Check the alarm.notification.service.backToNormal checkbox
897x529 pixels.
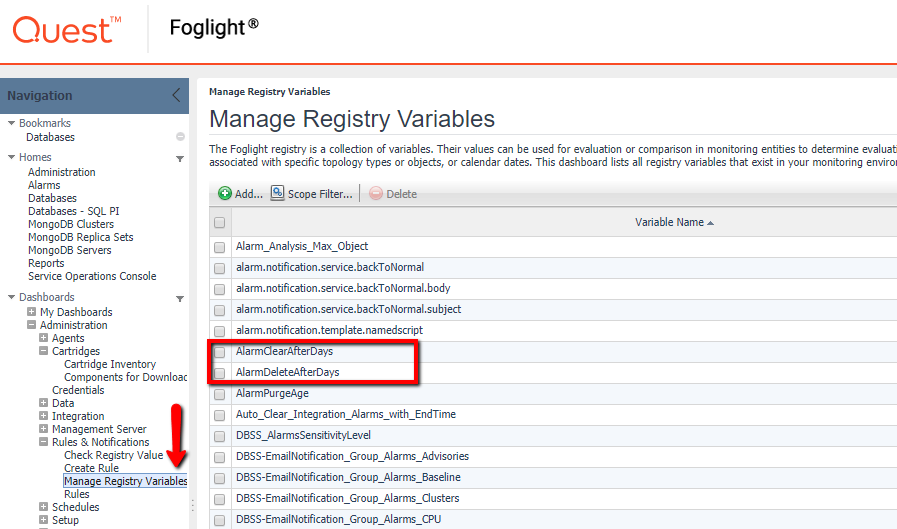click(219, 268)
